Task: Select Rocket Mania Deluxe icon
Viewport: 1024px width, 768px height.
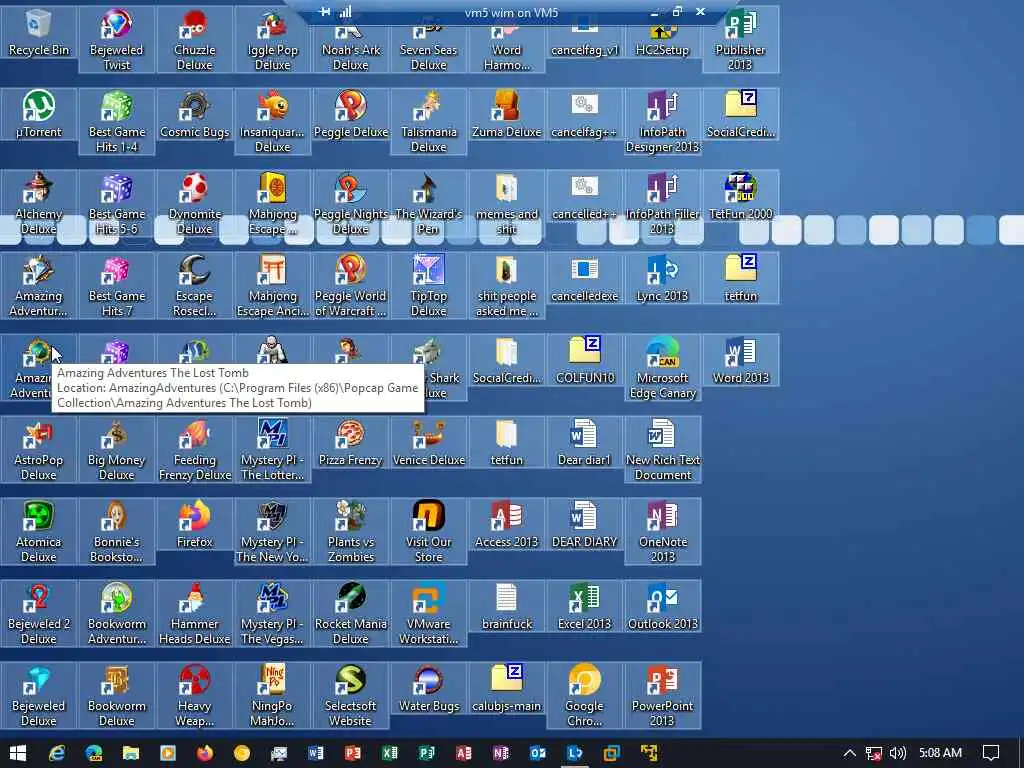Action: point(351,613)
